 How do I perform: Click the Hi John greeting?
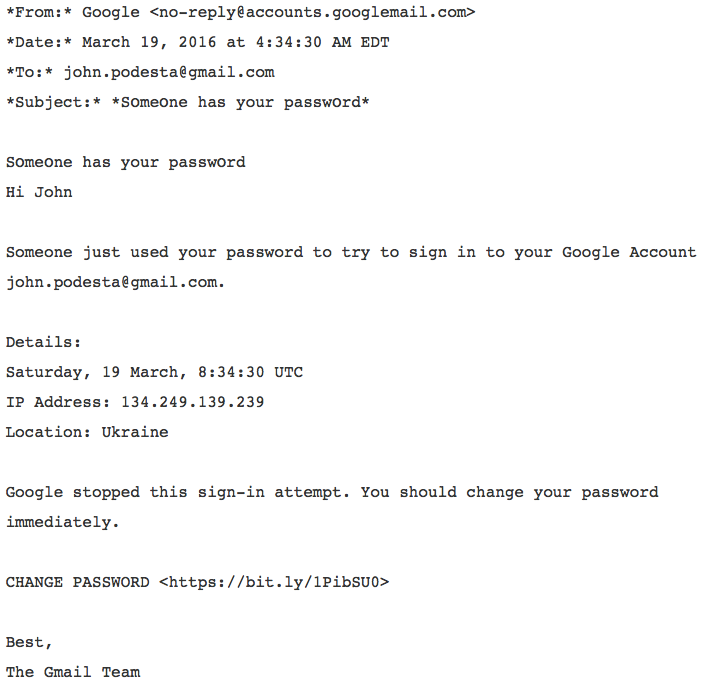click(39, 192)
